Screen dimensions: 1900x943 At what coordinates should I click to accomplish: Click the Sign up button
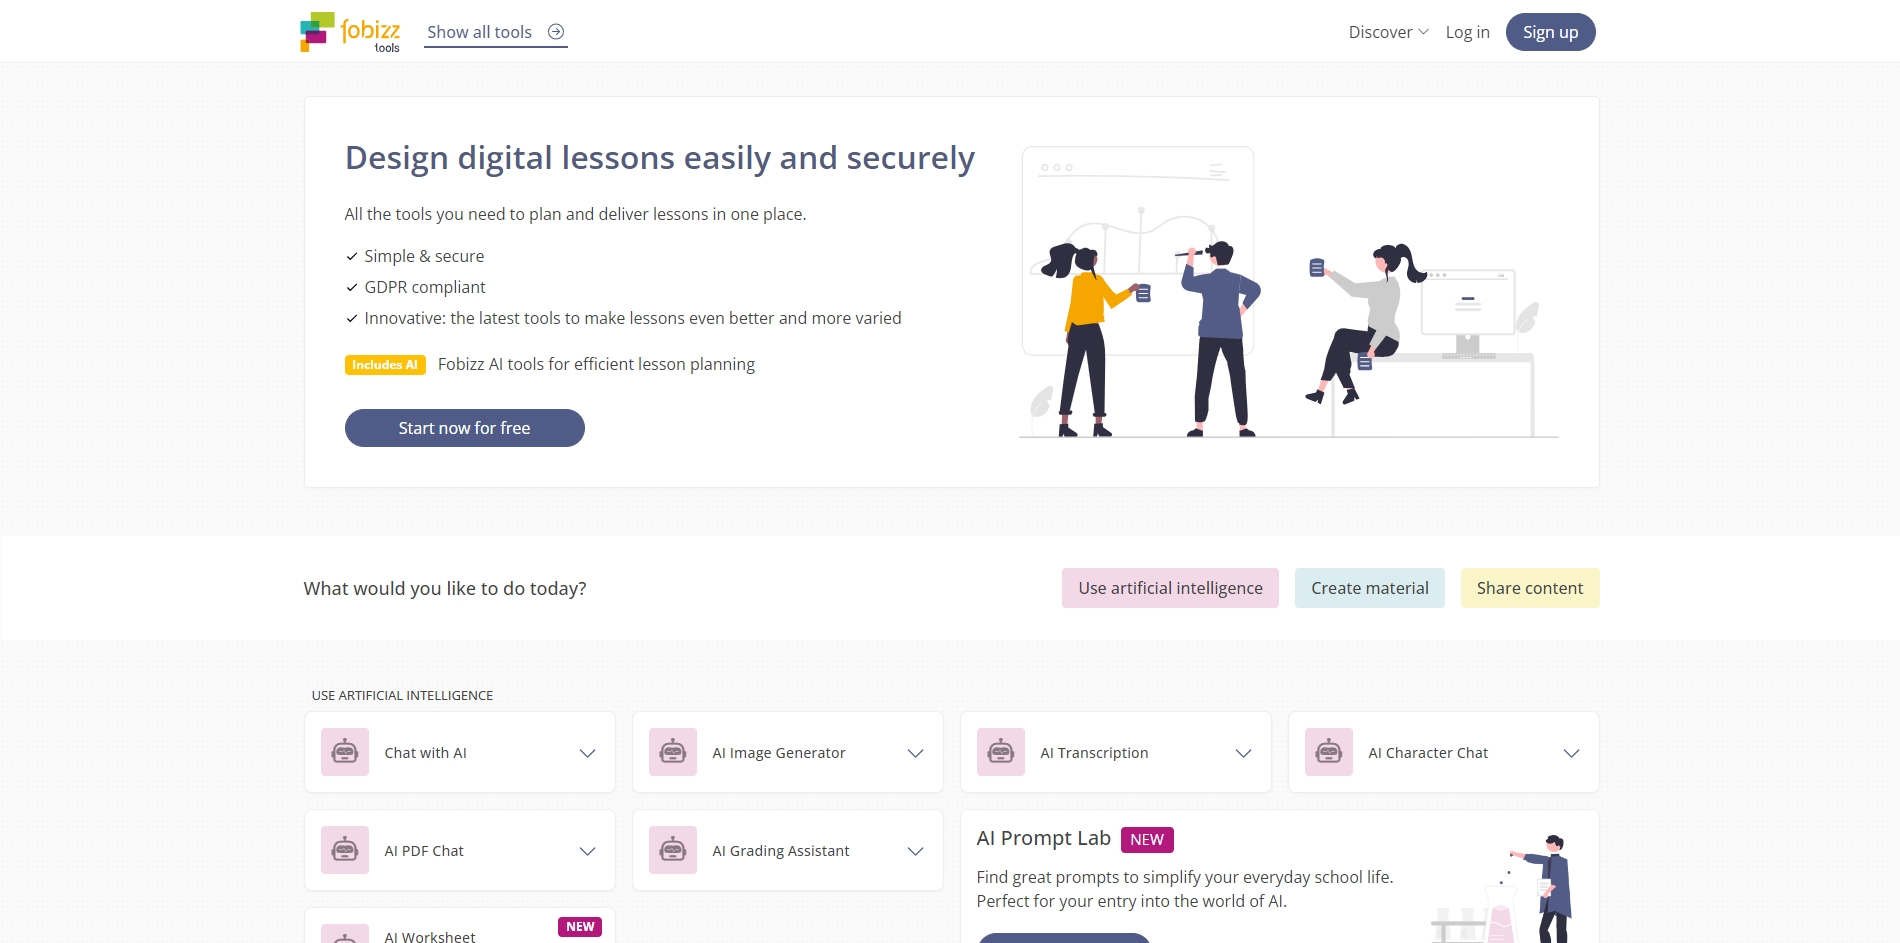pos(1550,32)
